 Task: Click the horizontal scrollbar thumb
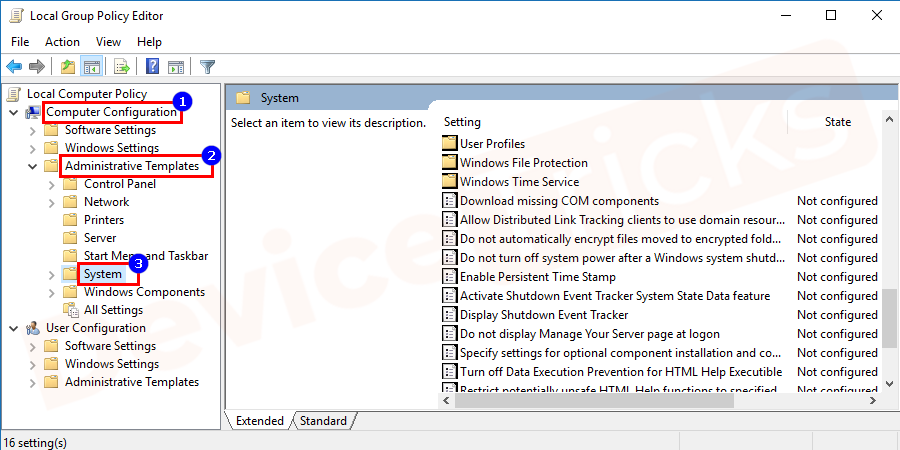(595, 401)
